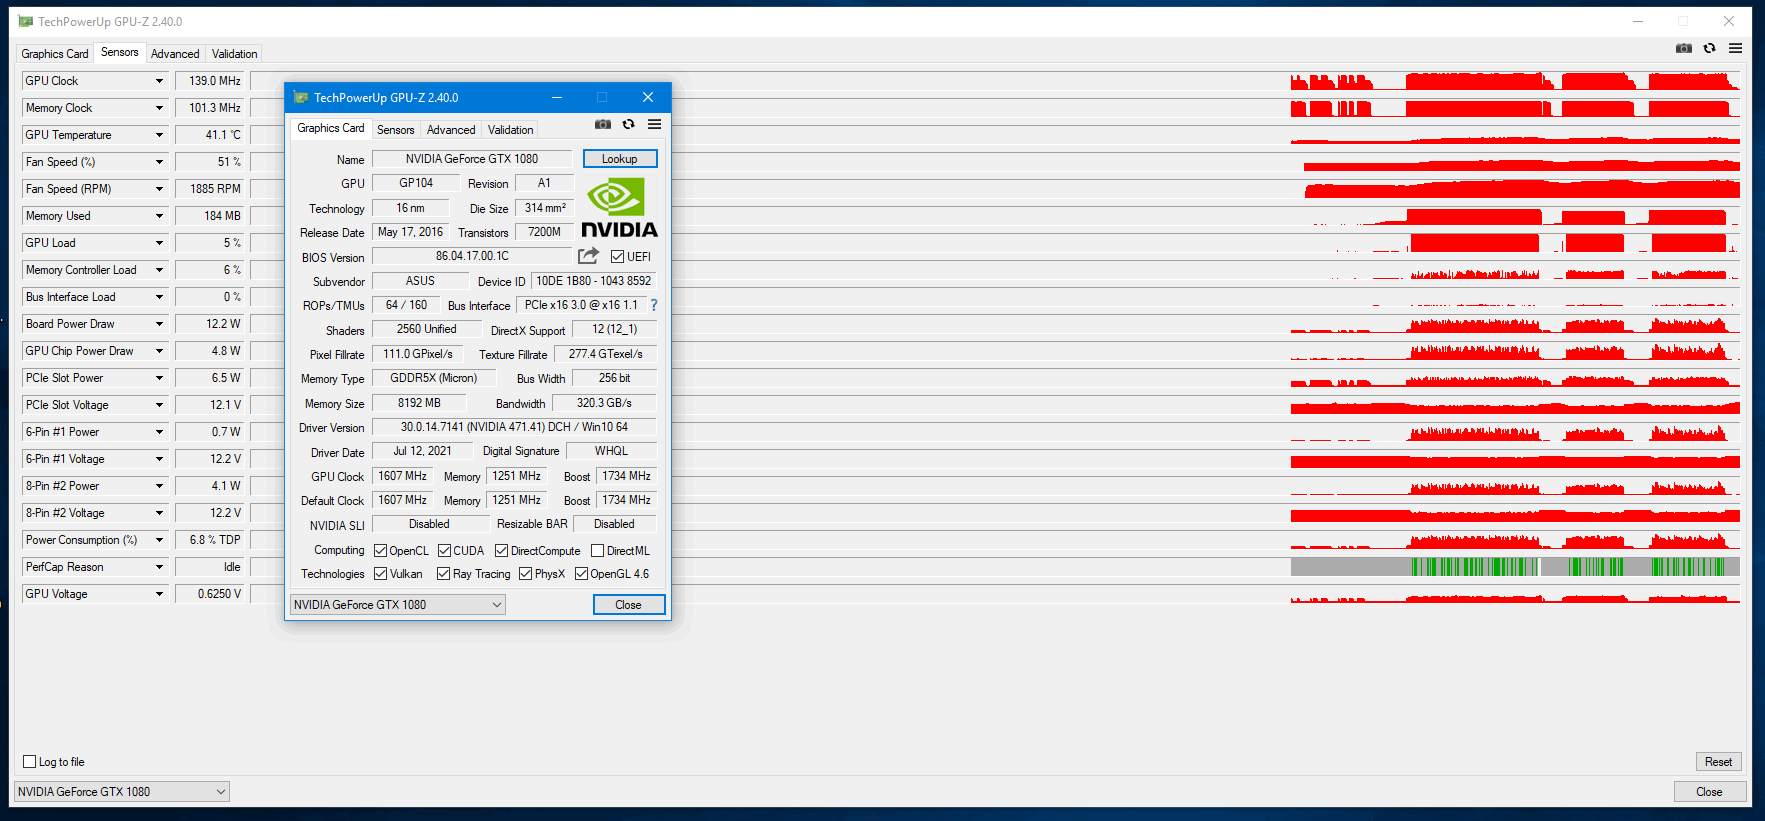Image resolution: width=1765 pixels, height=821 pixels.
Task: Toggle the Vulkan checkbox
Action: pos(380,574)
